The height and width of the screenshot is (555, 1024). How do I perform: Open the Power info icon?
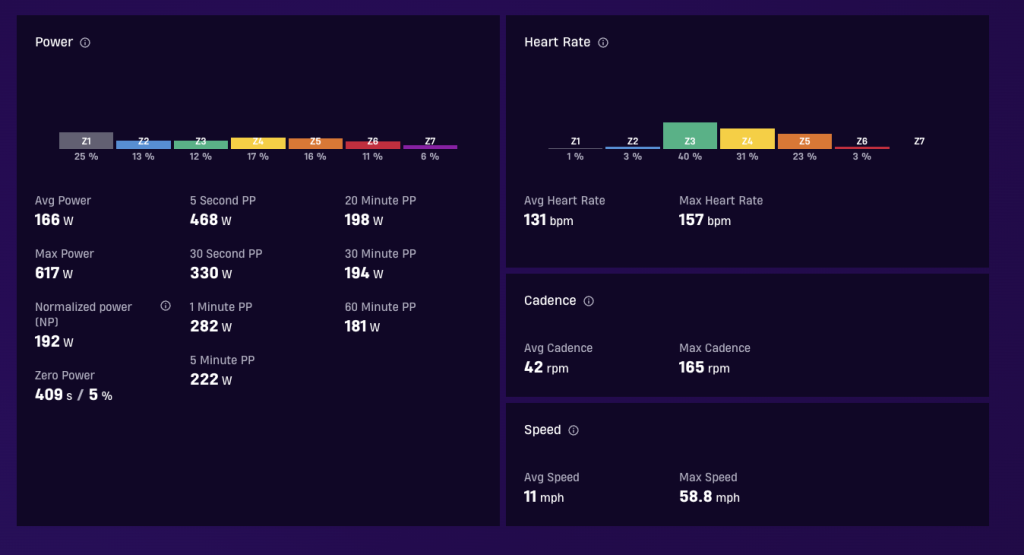pos(85,42)
